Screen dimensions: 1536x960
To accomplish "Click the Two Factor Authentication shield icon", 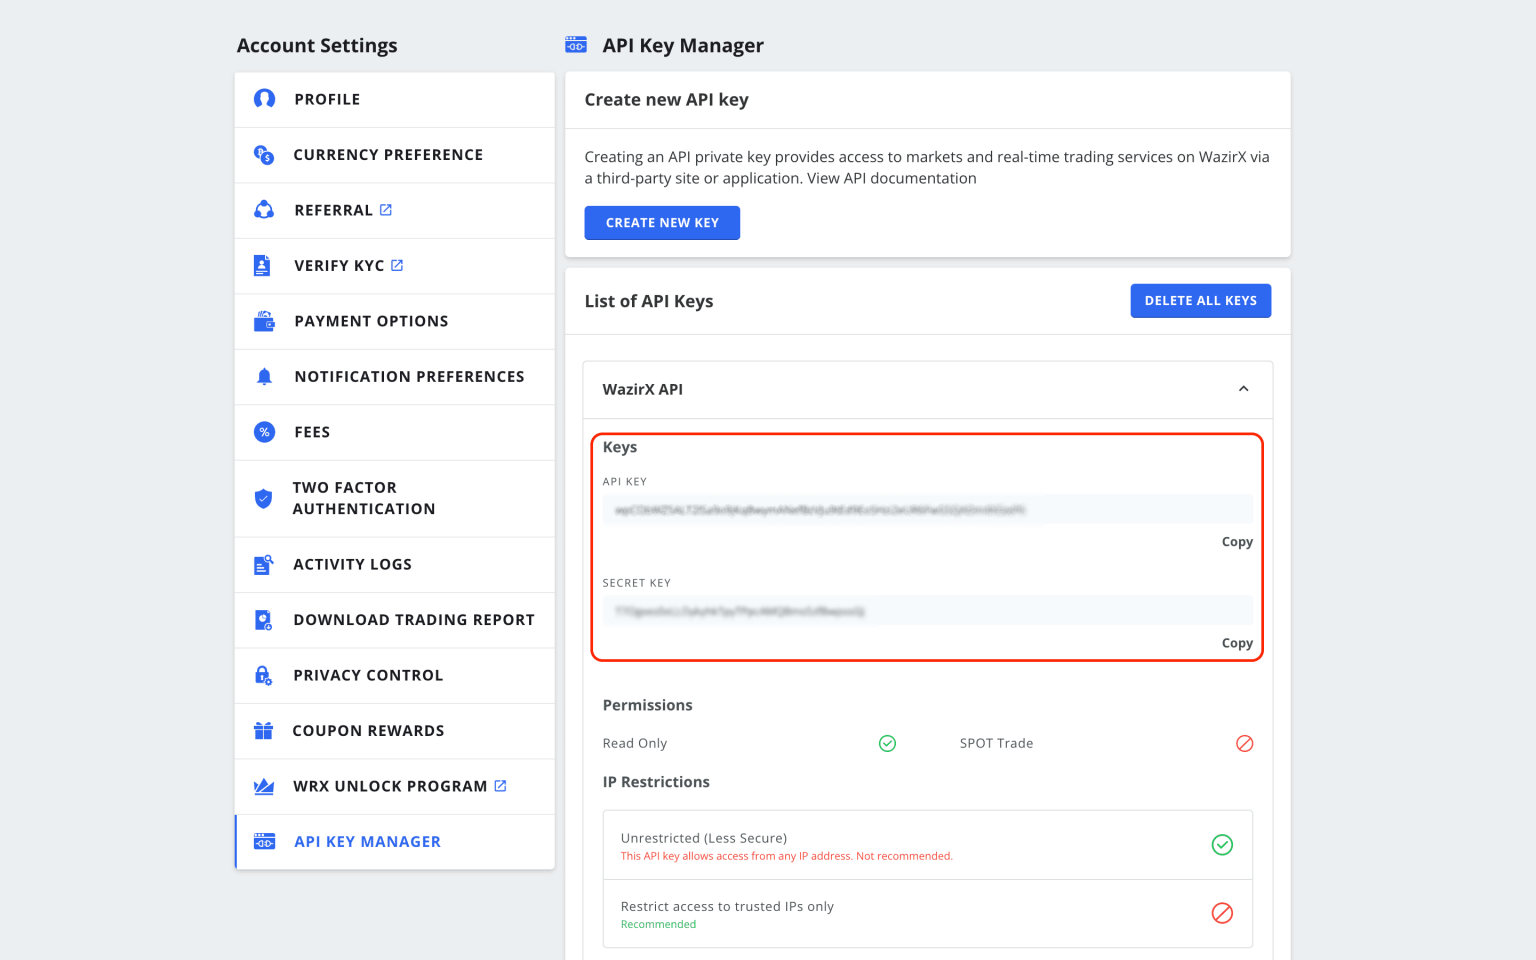I will pos(262,498).
